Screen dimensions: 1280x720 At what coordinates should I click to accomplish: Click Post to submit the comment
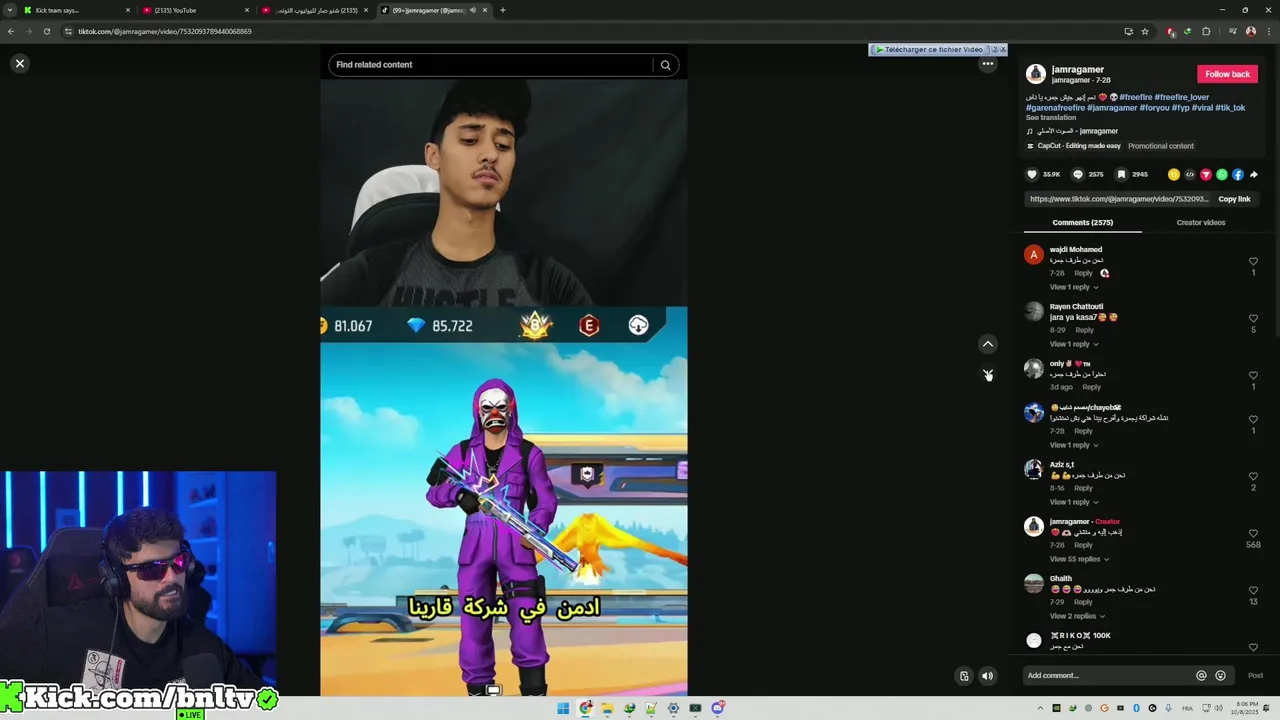(x=1255, y=676)
